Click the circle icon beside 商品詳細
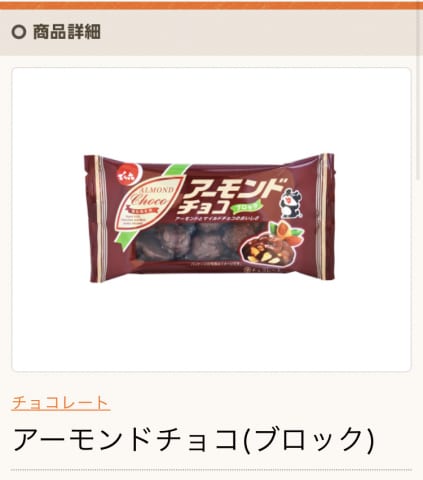Screen dimensions: 423x480 click(19, 32)
